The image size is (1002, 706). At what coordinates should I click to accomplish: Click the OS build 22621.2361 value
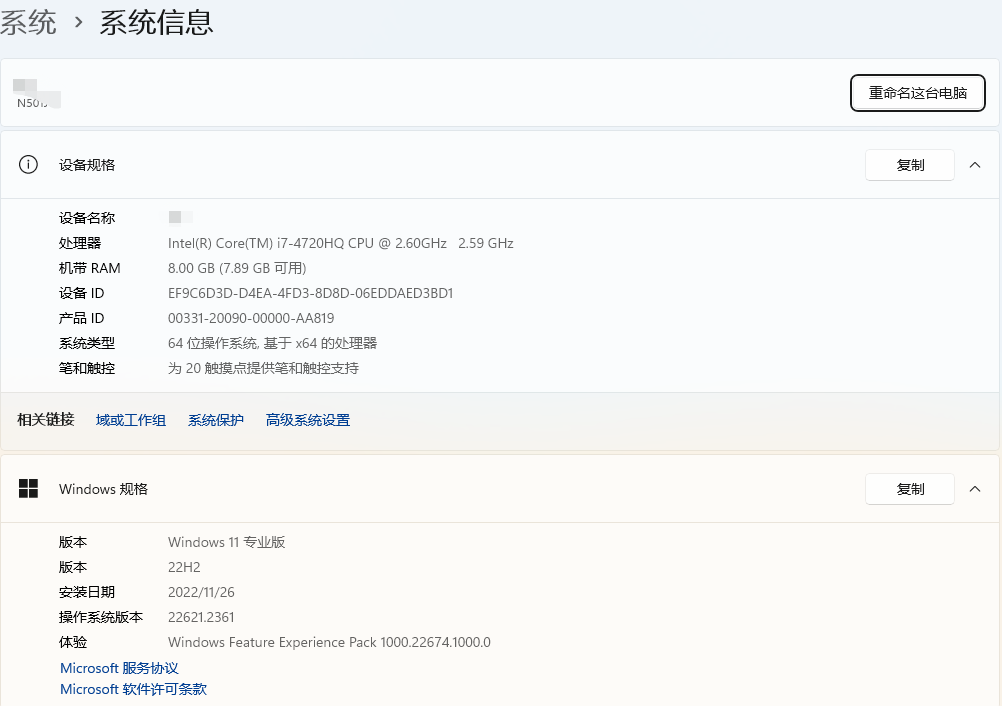click(201, 617)
